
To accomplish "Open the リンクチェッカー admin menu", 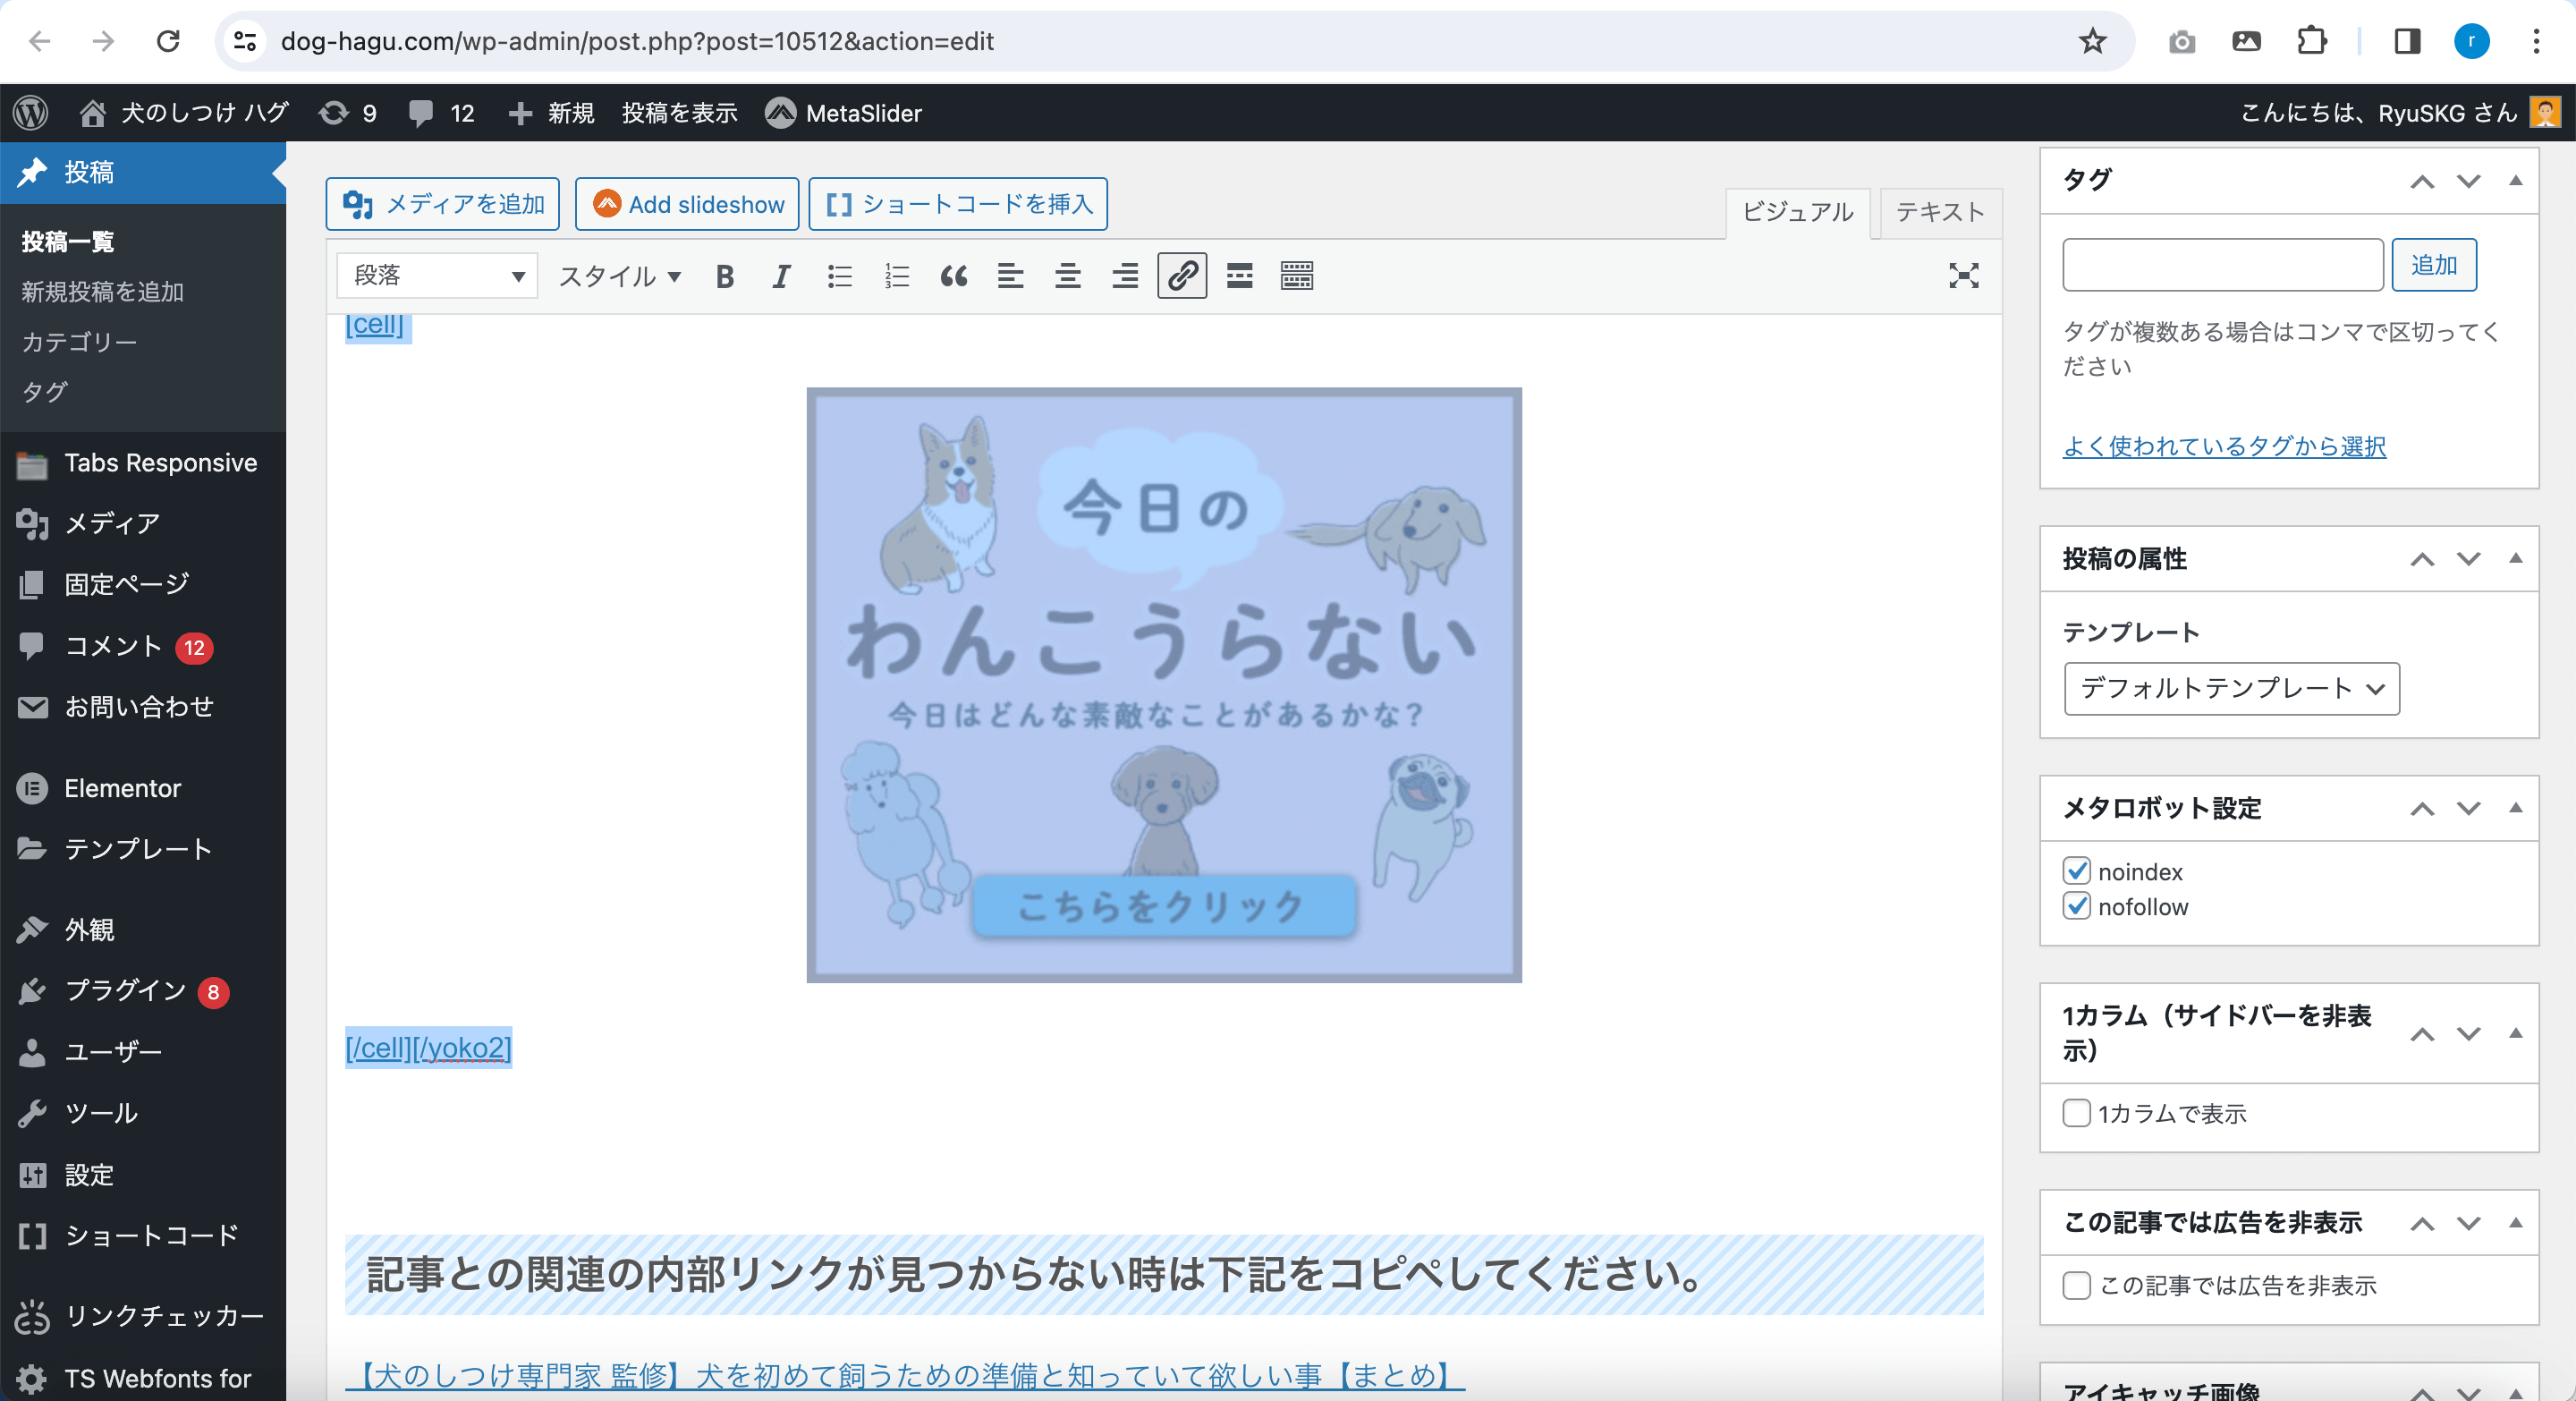I will [x=164, y=1315].
